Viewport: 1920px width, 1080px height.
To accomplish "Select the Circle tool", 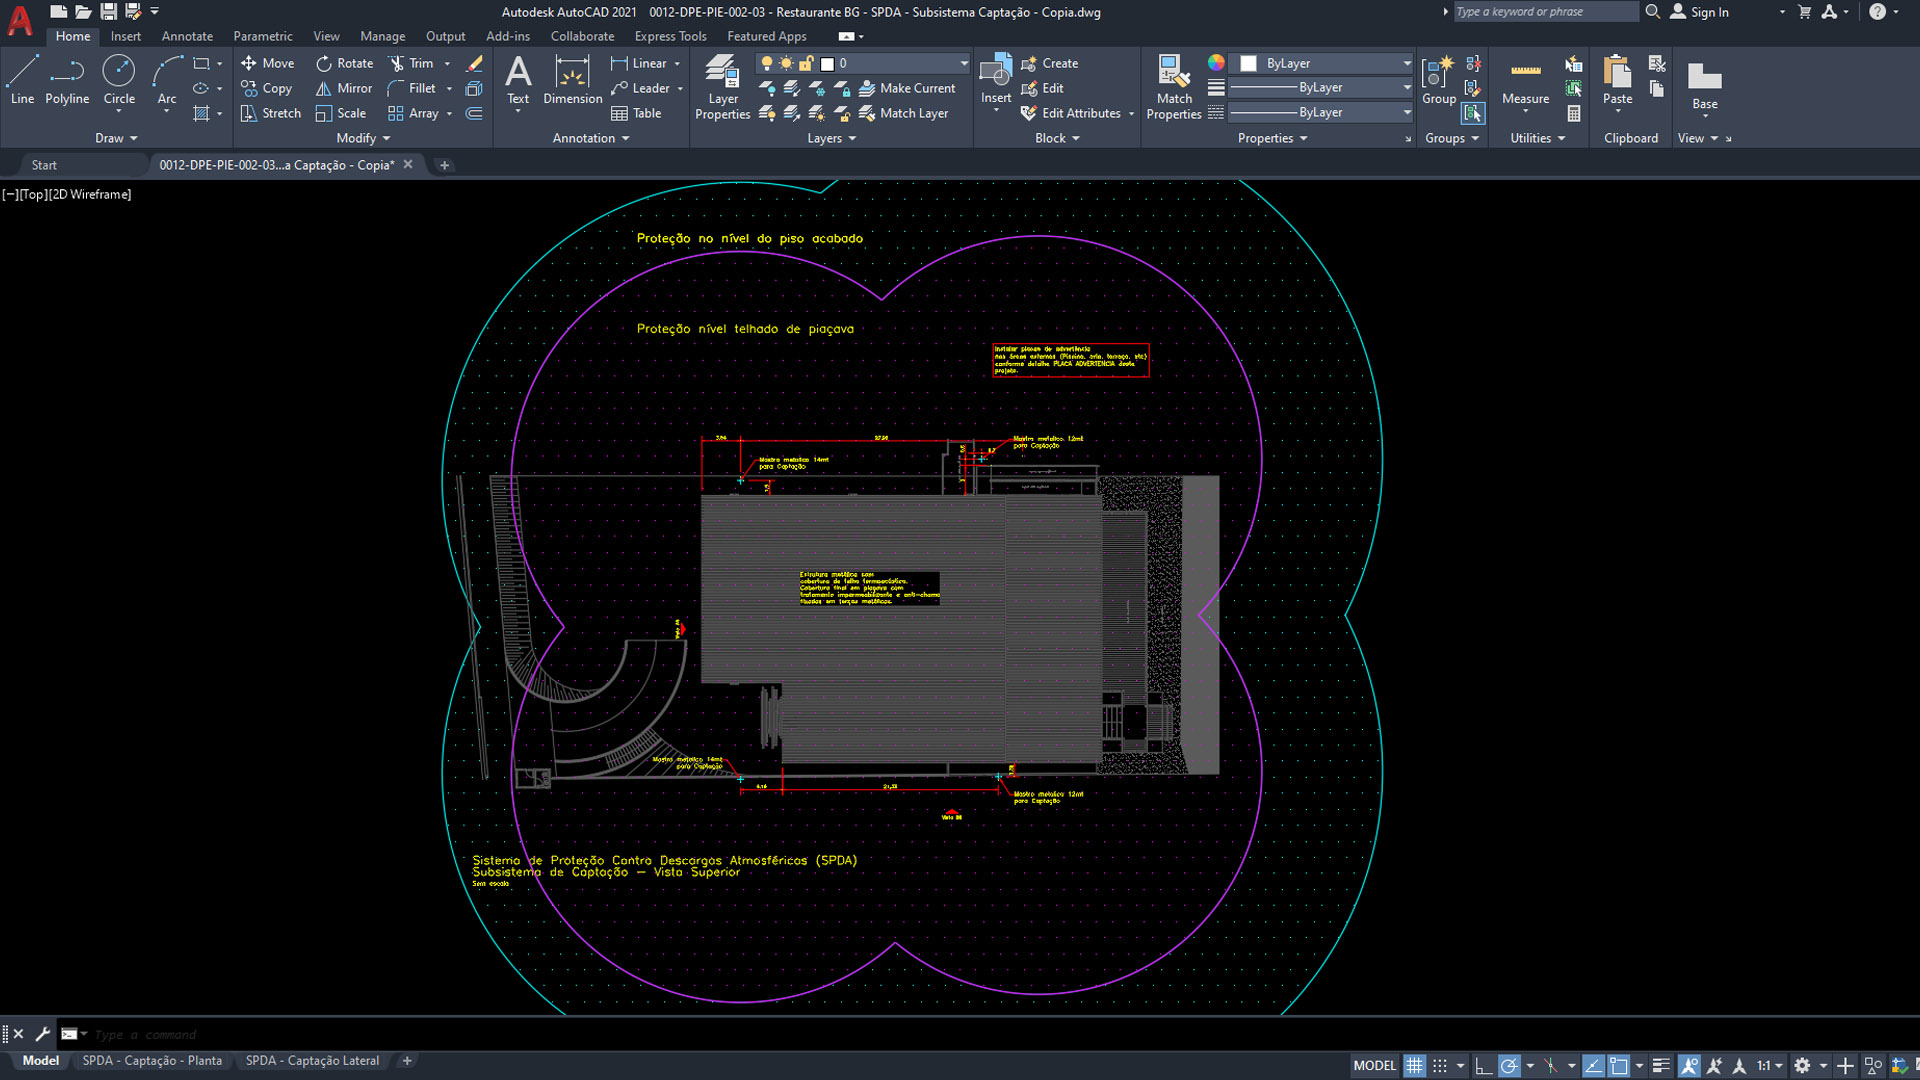I will click(119, 80).
